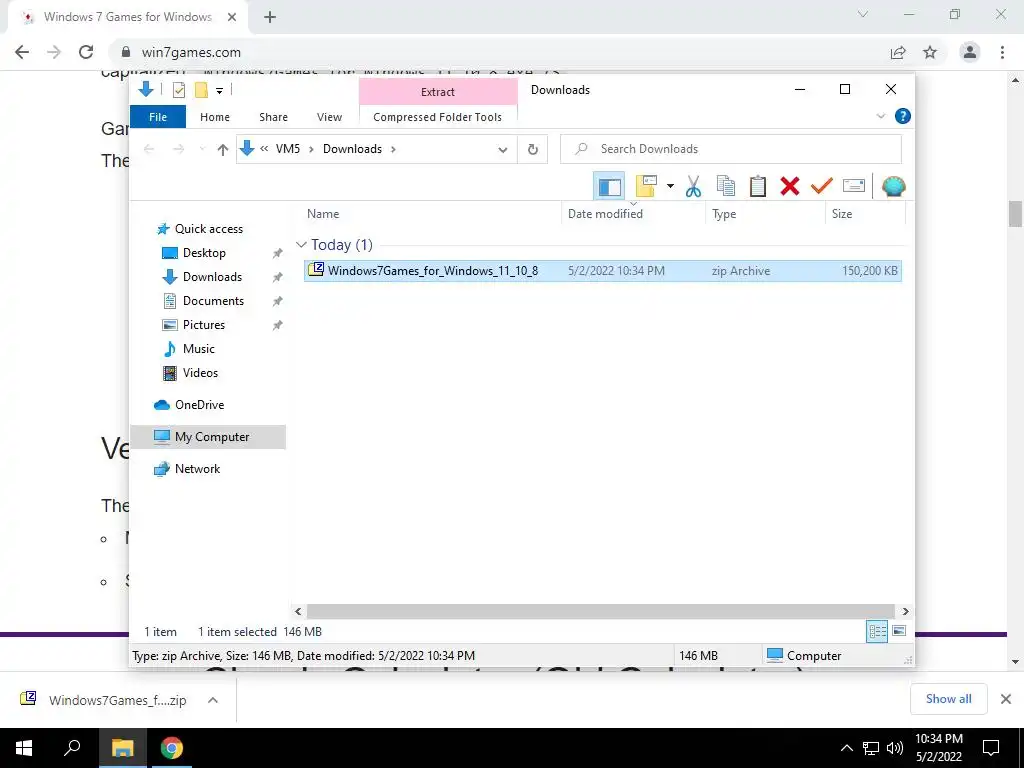
Task: Open download options chevron for Windows7Games zip
Action: (x=213, y=700)
